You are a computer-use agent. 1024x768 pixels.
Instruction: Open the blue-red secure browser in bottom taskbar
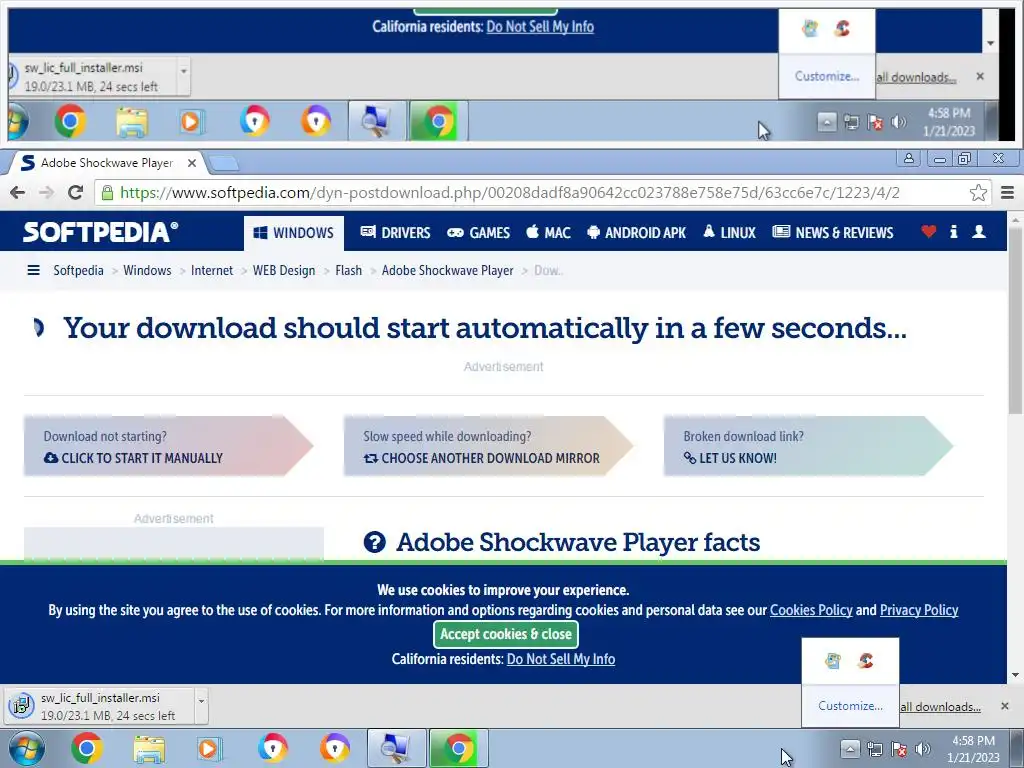point(272,748)
